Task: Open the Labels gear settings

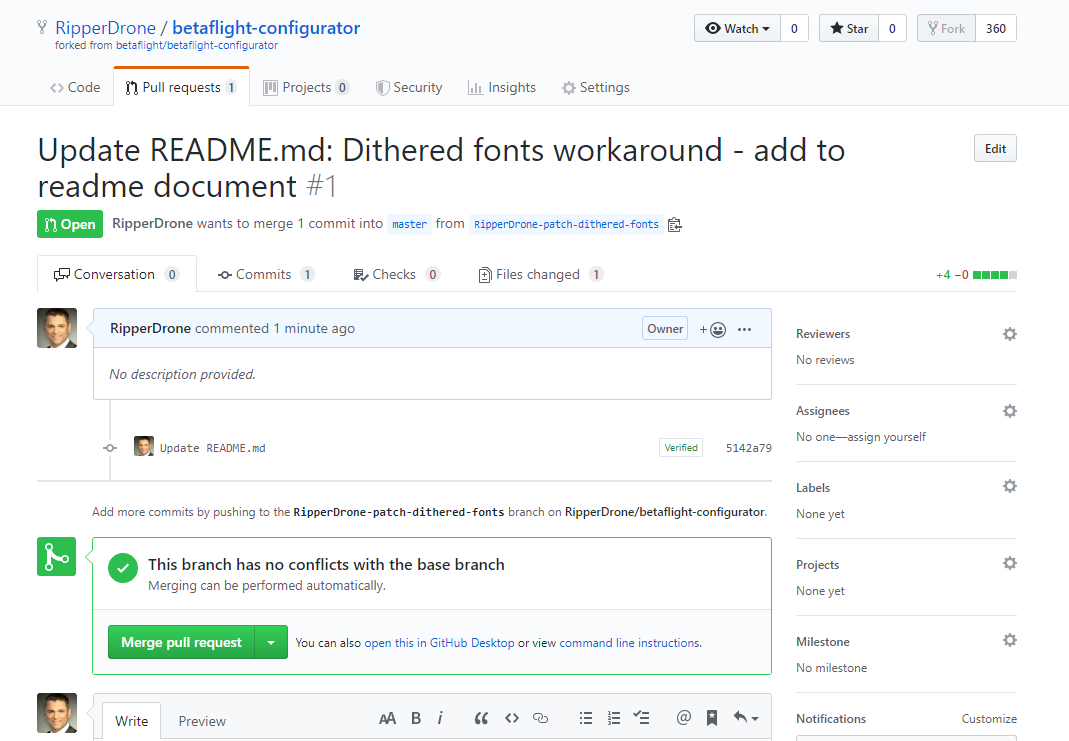Action: (x=1010, y=486)
